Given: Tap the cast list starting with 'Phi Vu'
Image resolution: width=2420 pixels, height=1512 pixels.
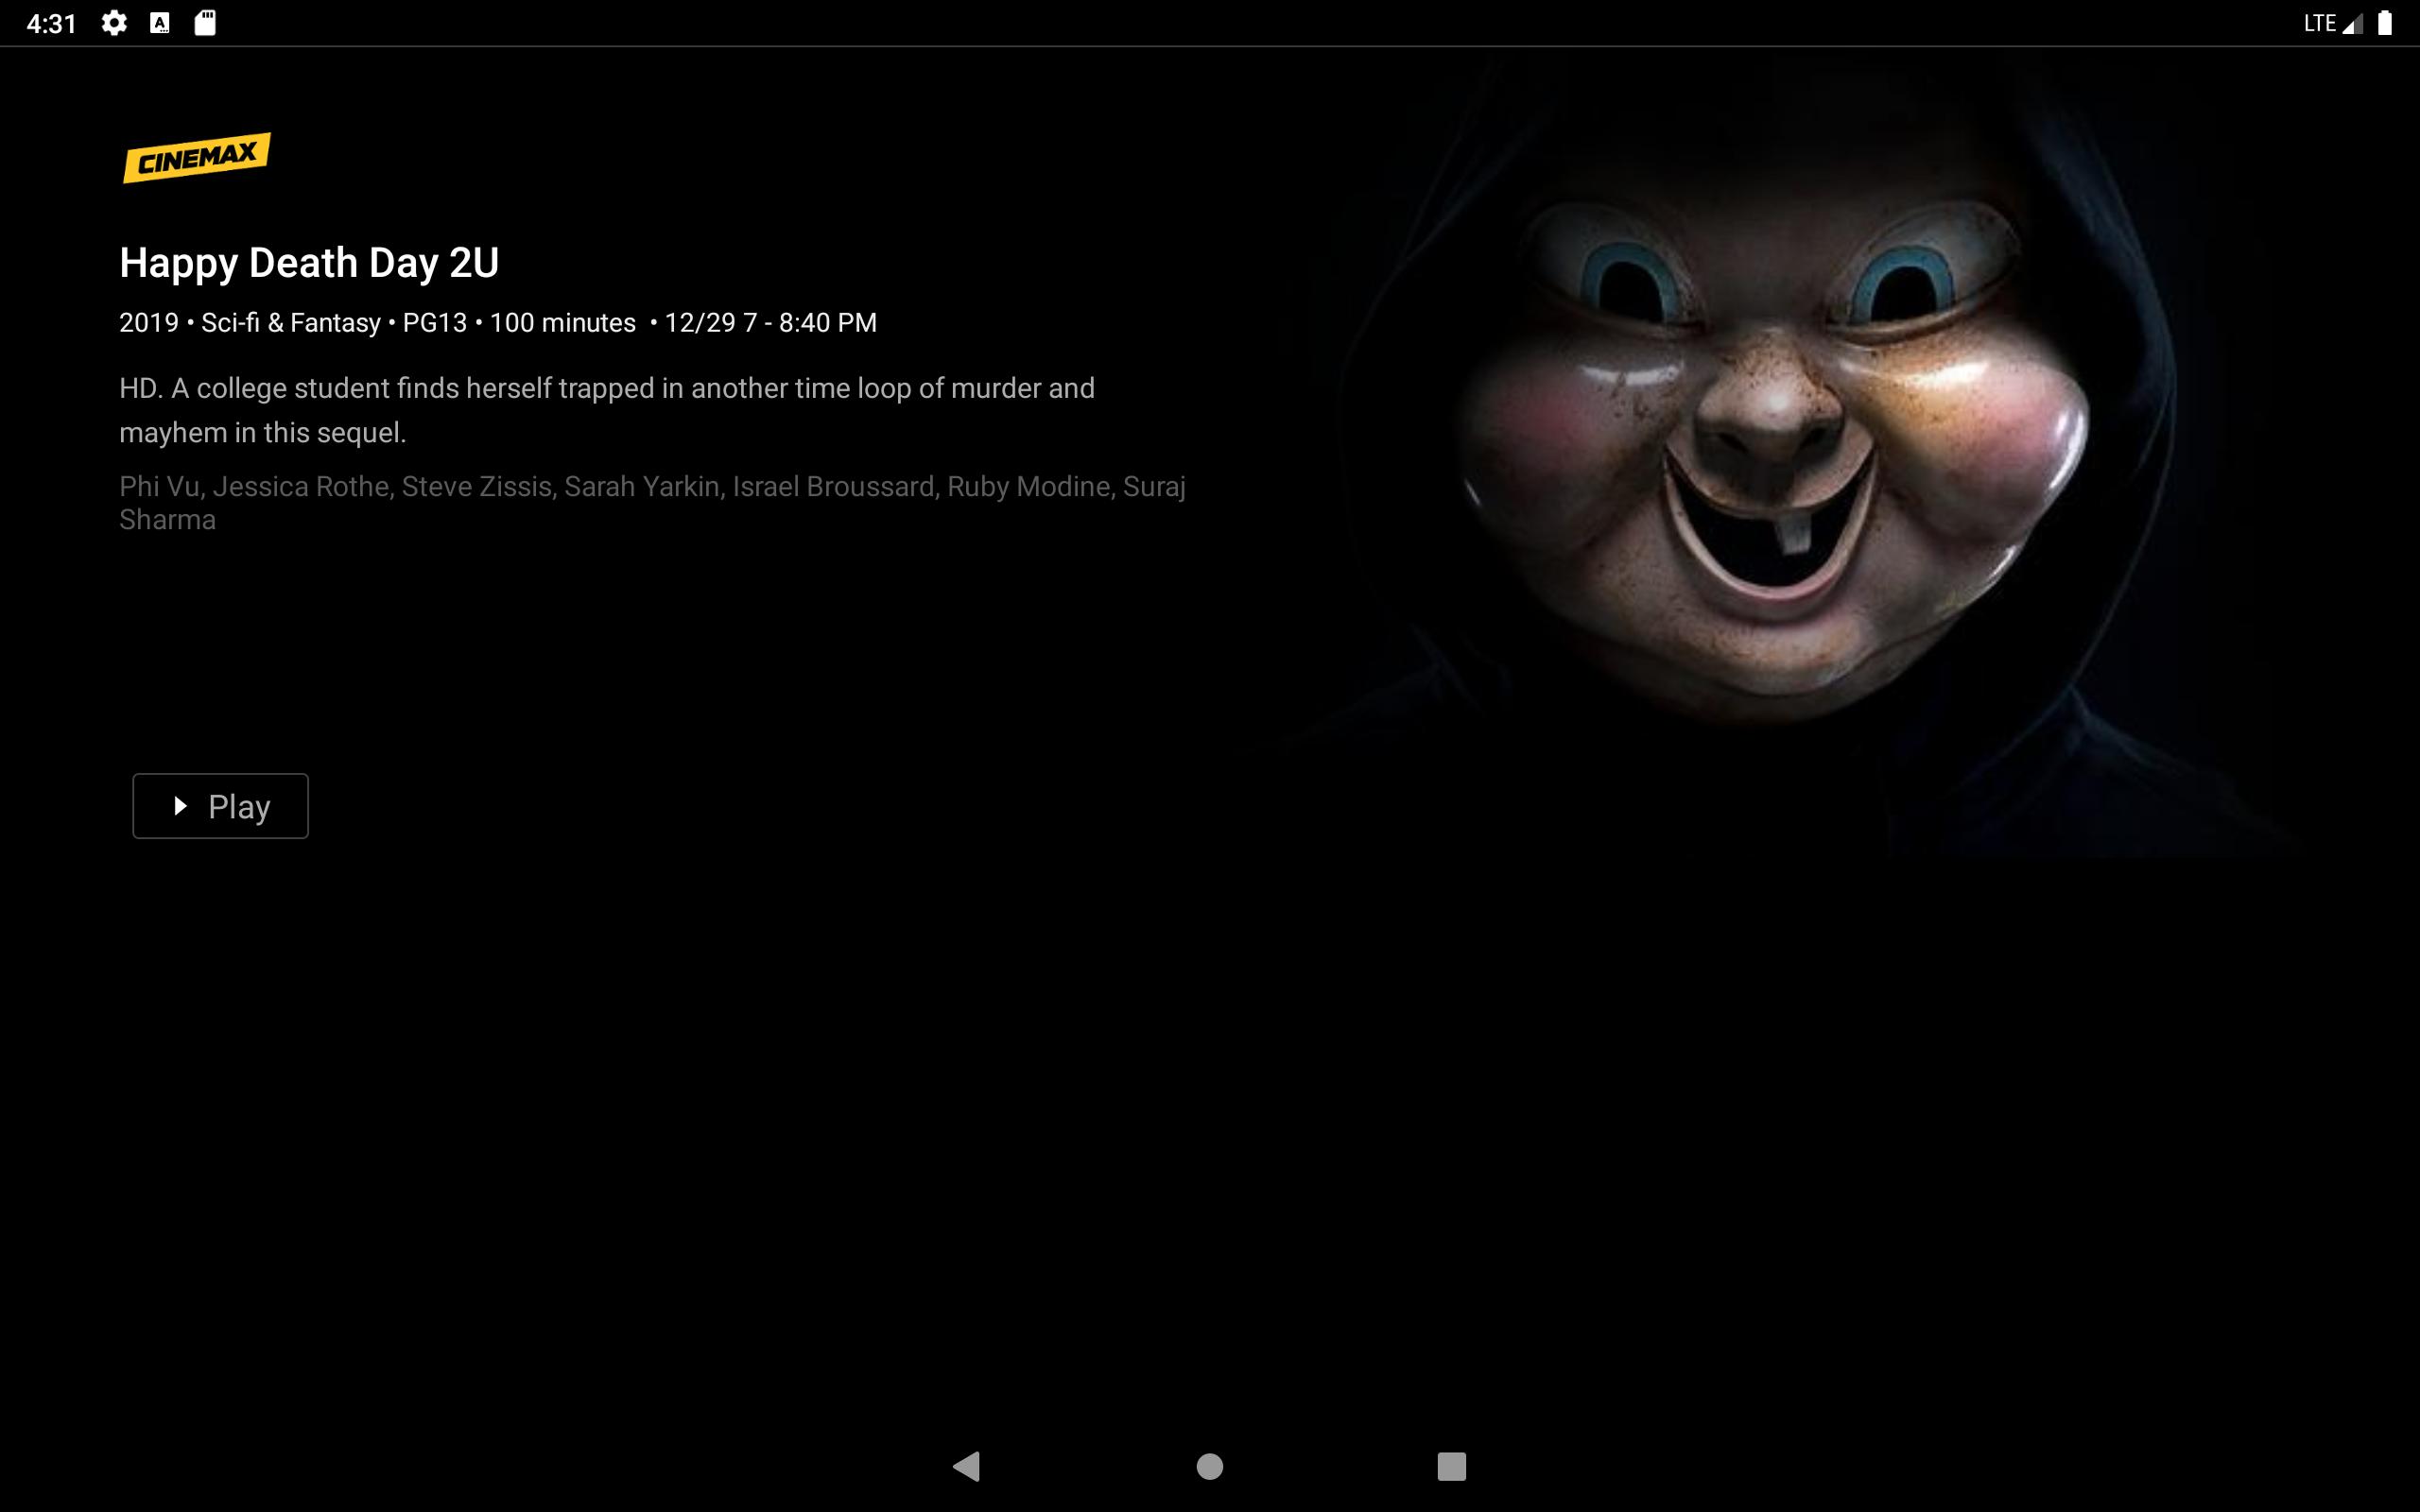Looking at the screenshot, I should point(653,503).
